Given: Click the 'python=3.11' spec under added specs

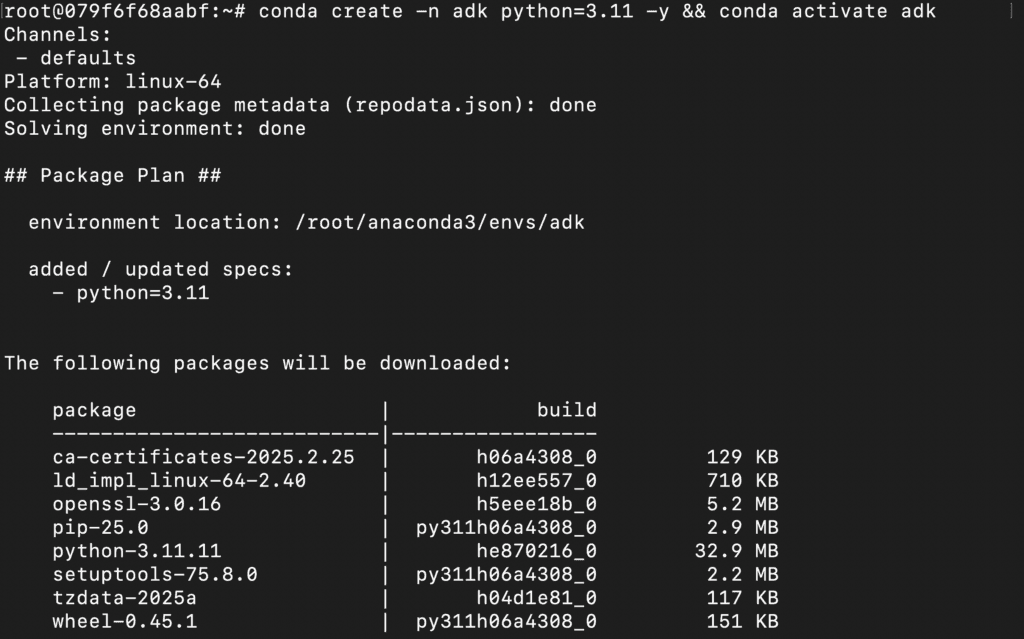Looking at the screenshot, I should click(142, 293).
